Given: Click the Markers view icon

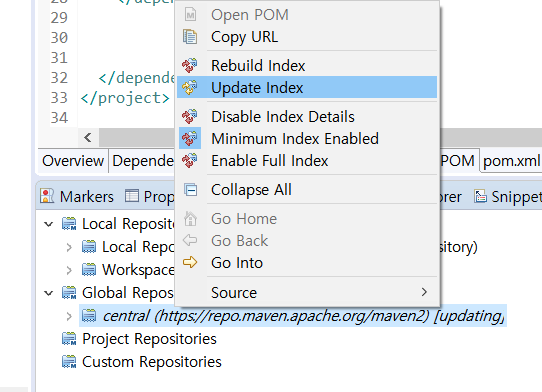Looking at the screenshot, I should pyautogui.click(x=47, y=196).
